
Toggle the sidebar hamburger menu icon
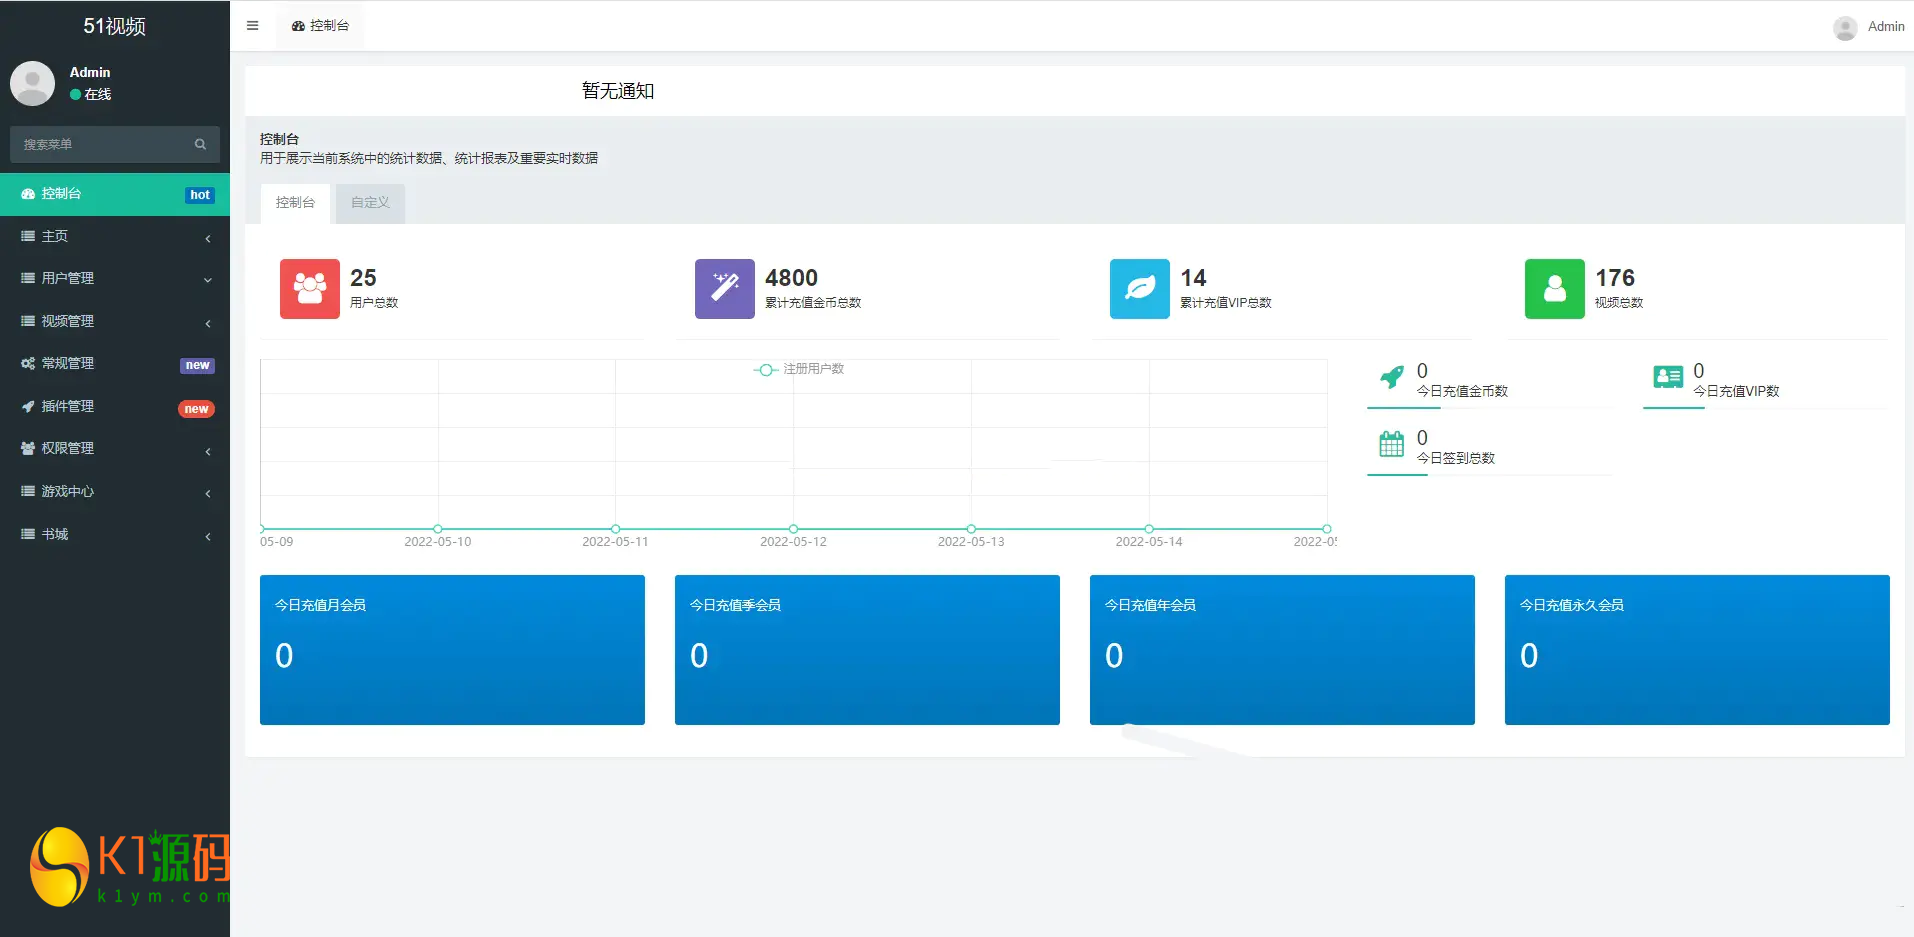[252, 26]
